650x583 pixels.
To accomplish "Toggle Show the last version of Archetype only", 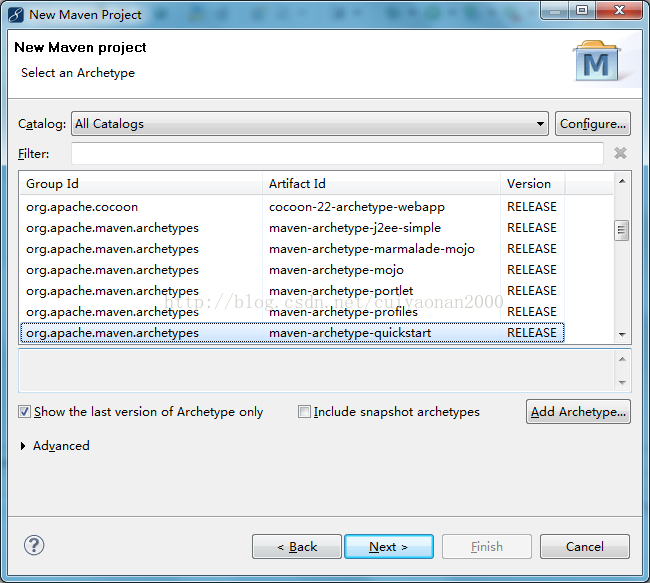I will tap(24, 412).
